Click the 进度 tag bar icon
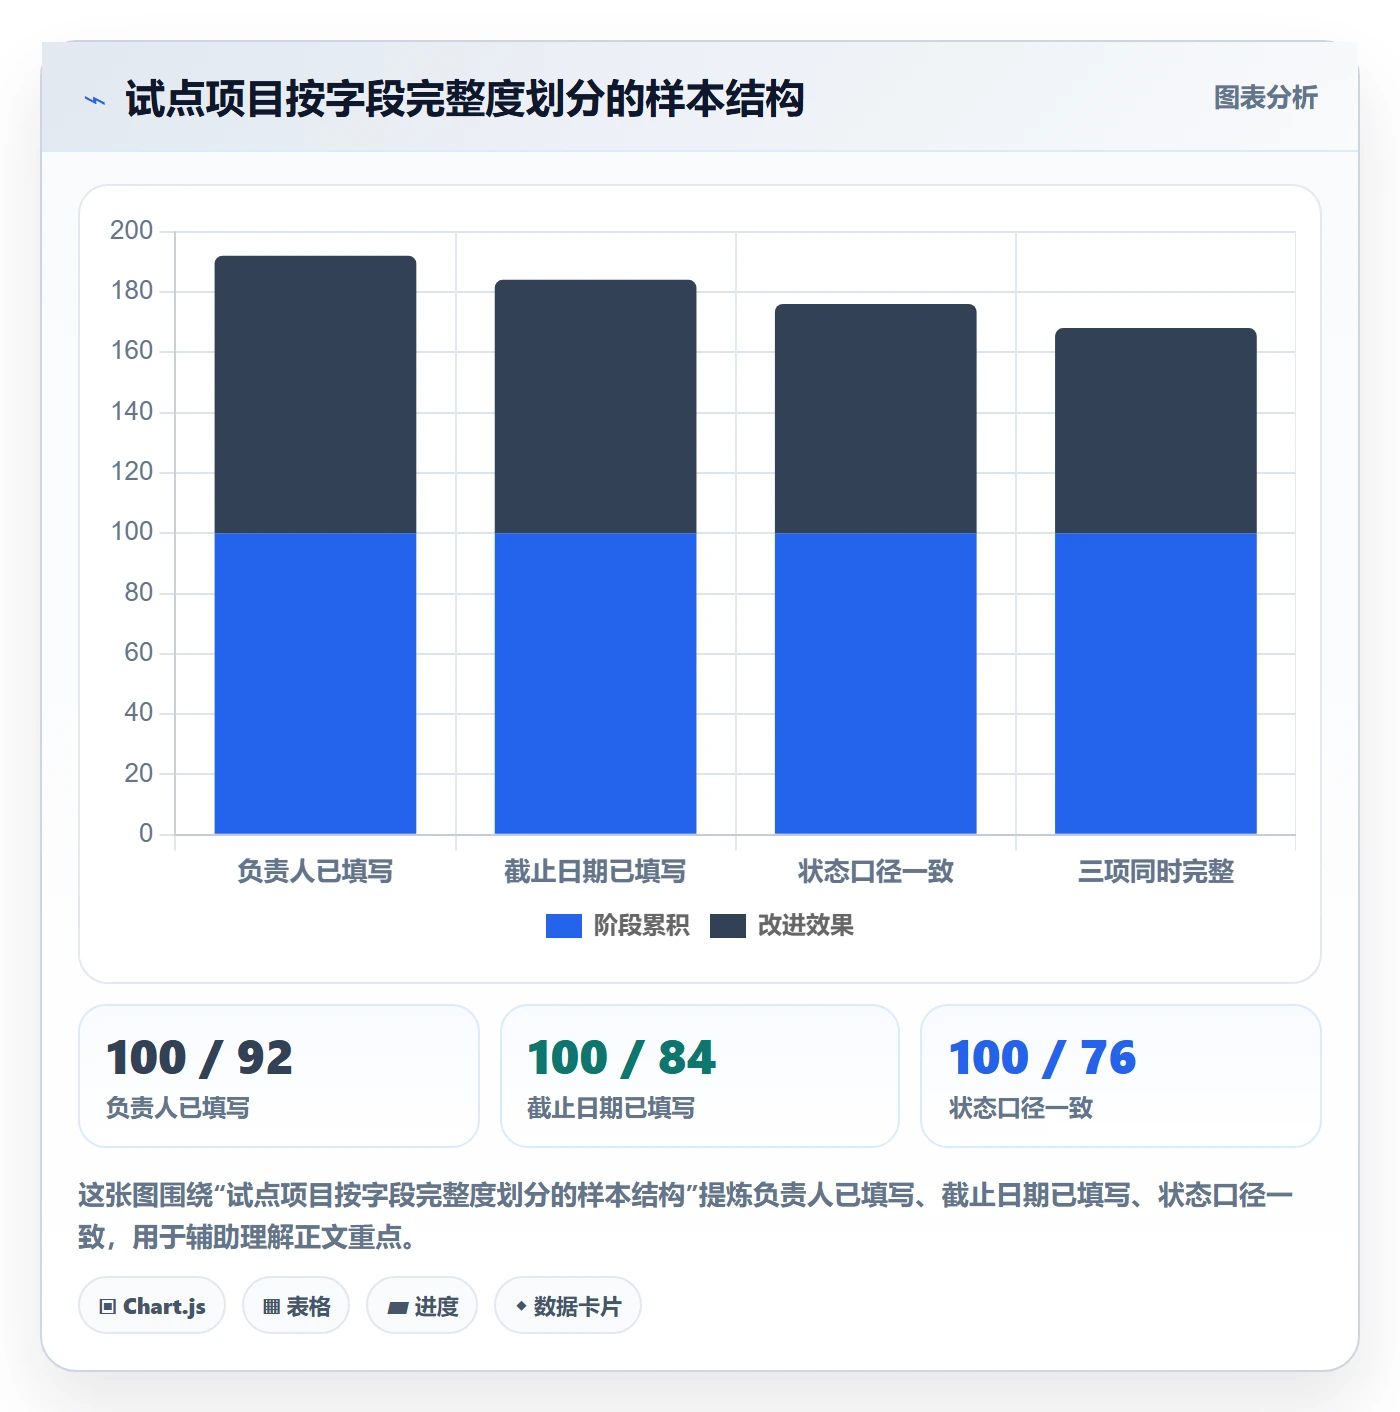The width and height of the screenshot is (1400, 1412). [398, 1307]
